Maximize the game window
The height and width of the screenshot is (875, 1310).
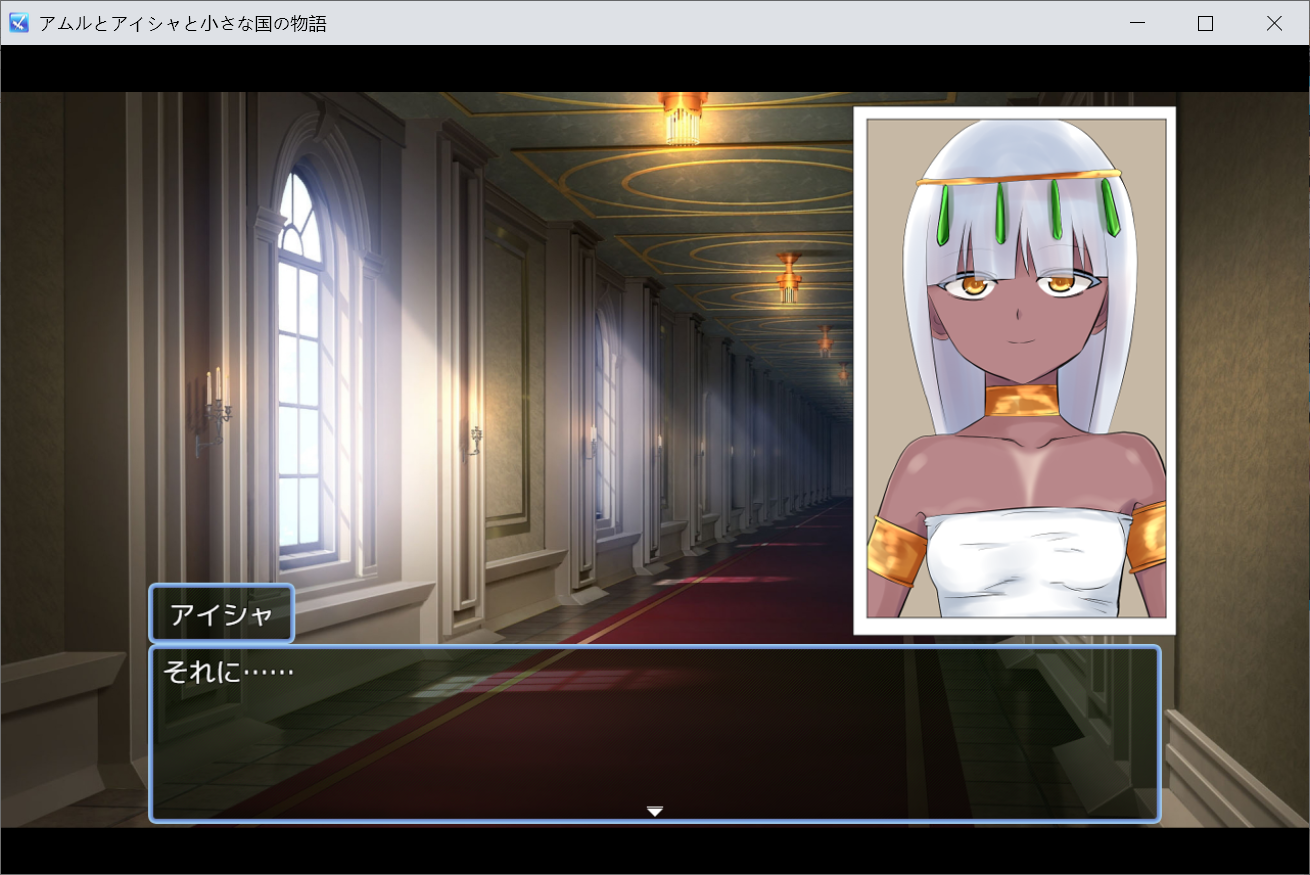[x=1205, y=23]
